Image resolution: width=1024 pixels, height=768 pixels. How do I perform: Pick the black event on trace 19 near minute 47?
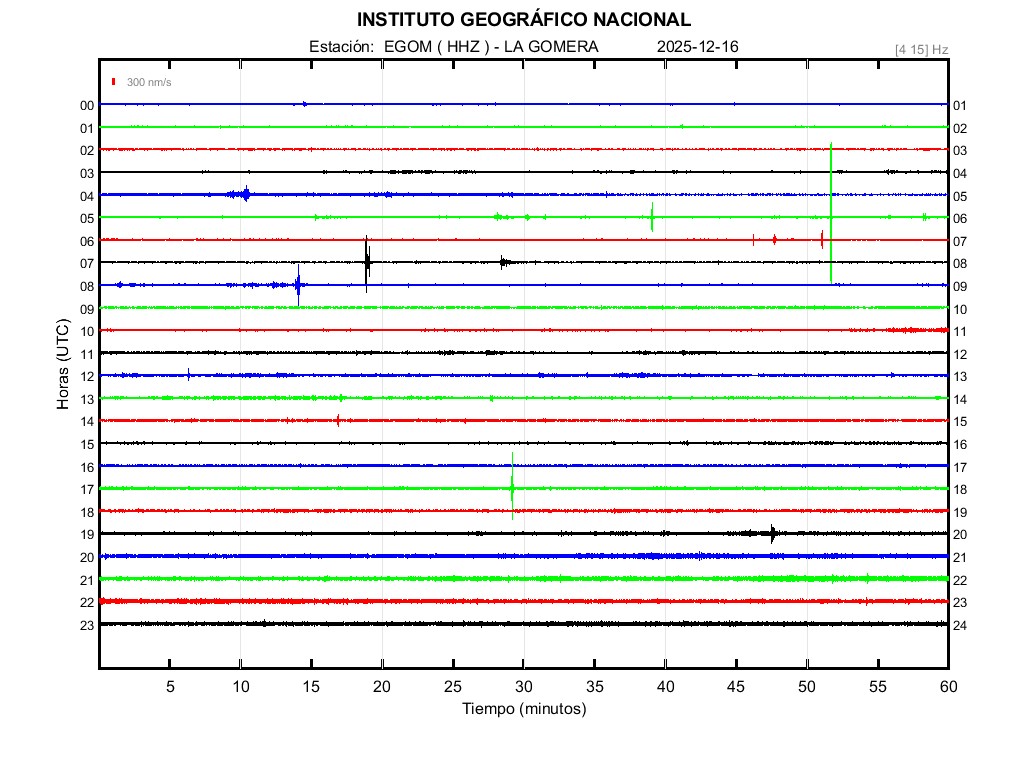(772, 533)
